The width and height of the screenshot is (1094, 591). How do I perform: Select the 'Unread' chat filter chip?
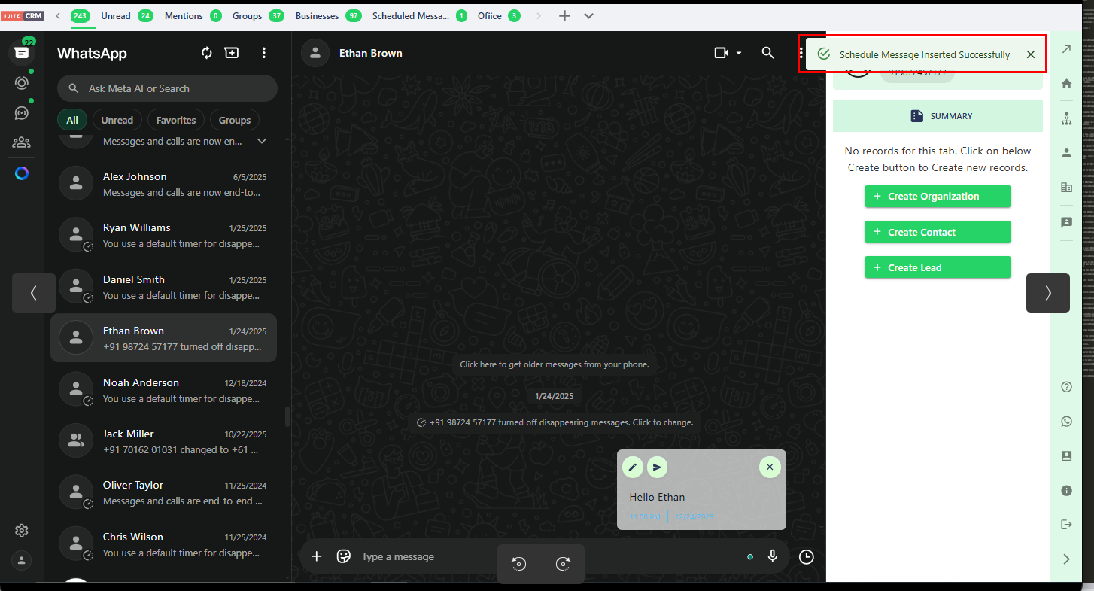tap(117, 121)
